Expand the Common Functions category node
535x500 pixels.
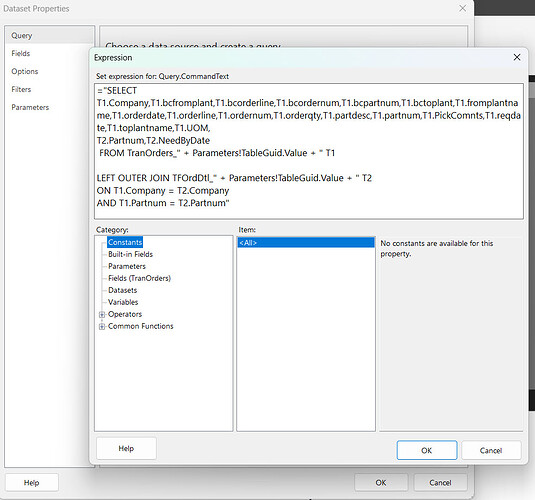tap(102, 327)
